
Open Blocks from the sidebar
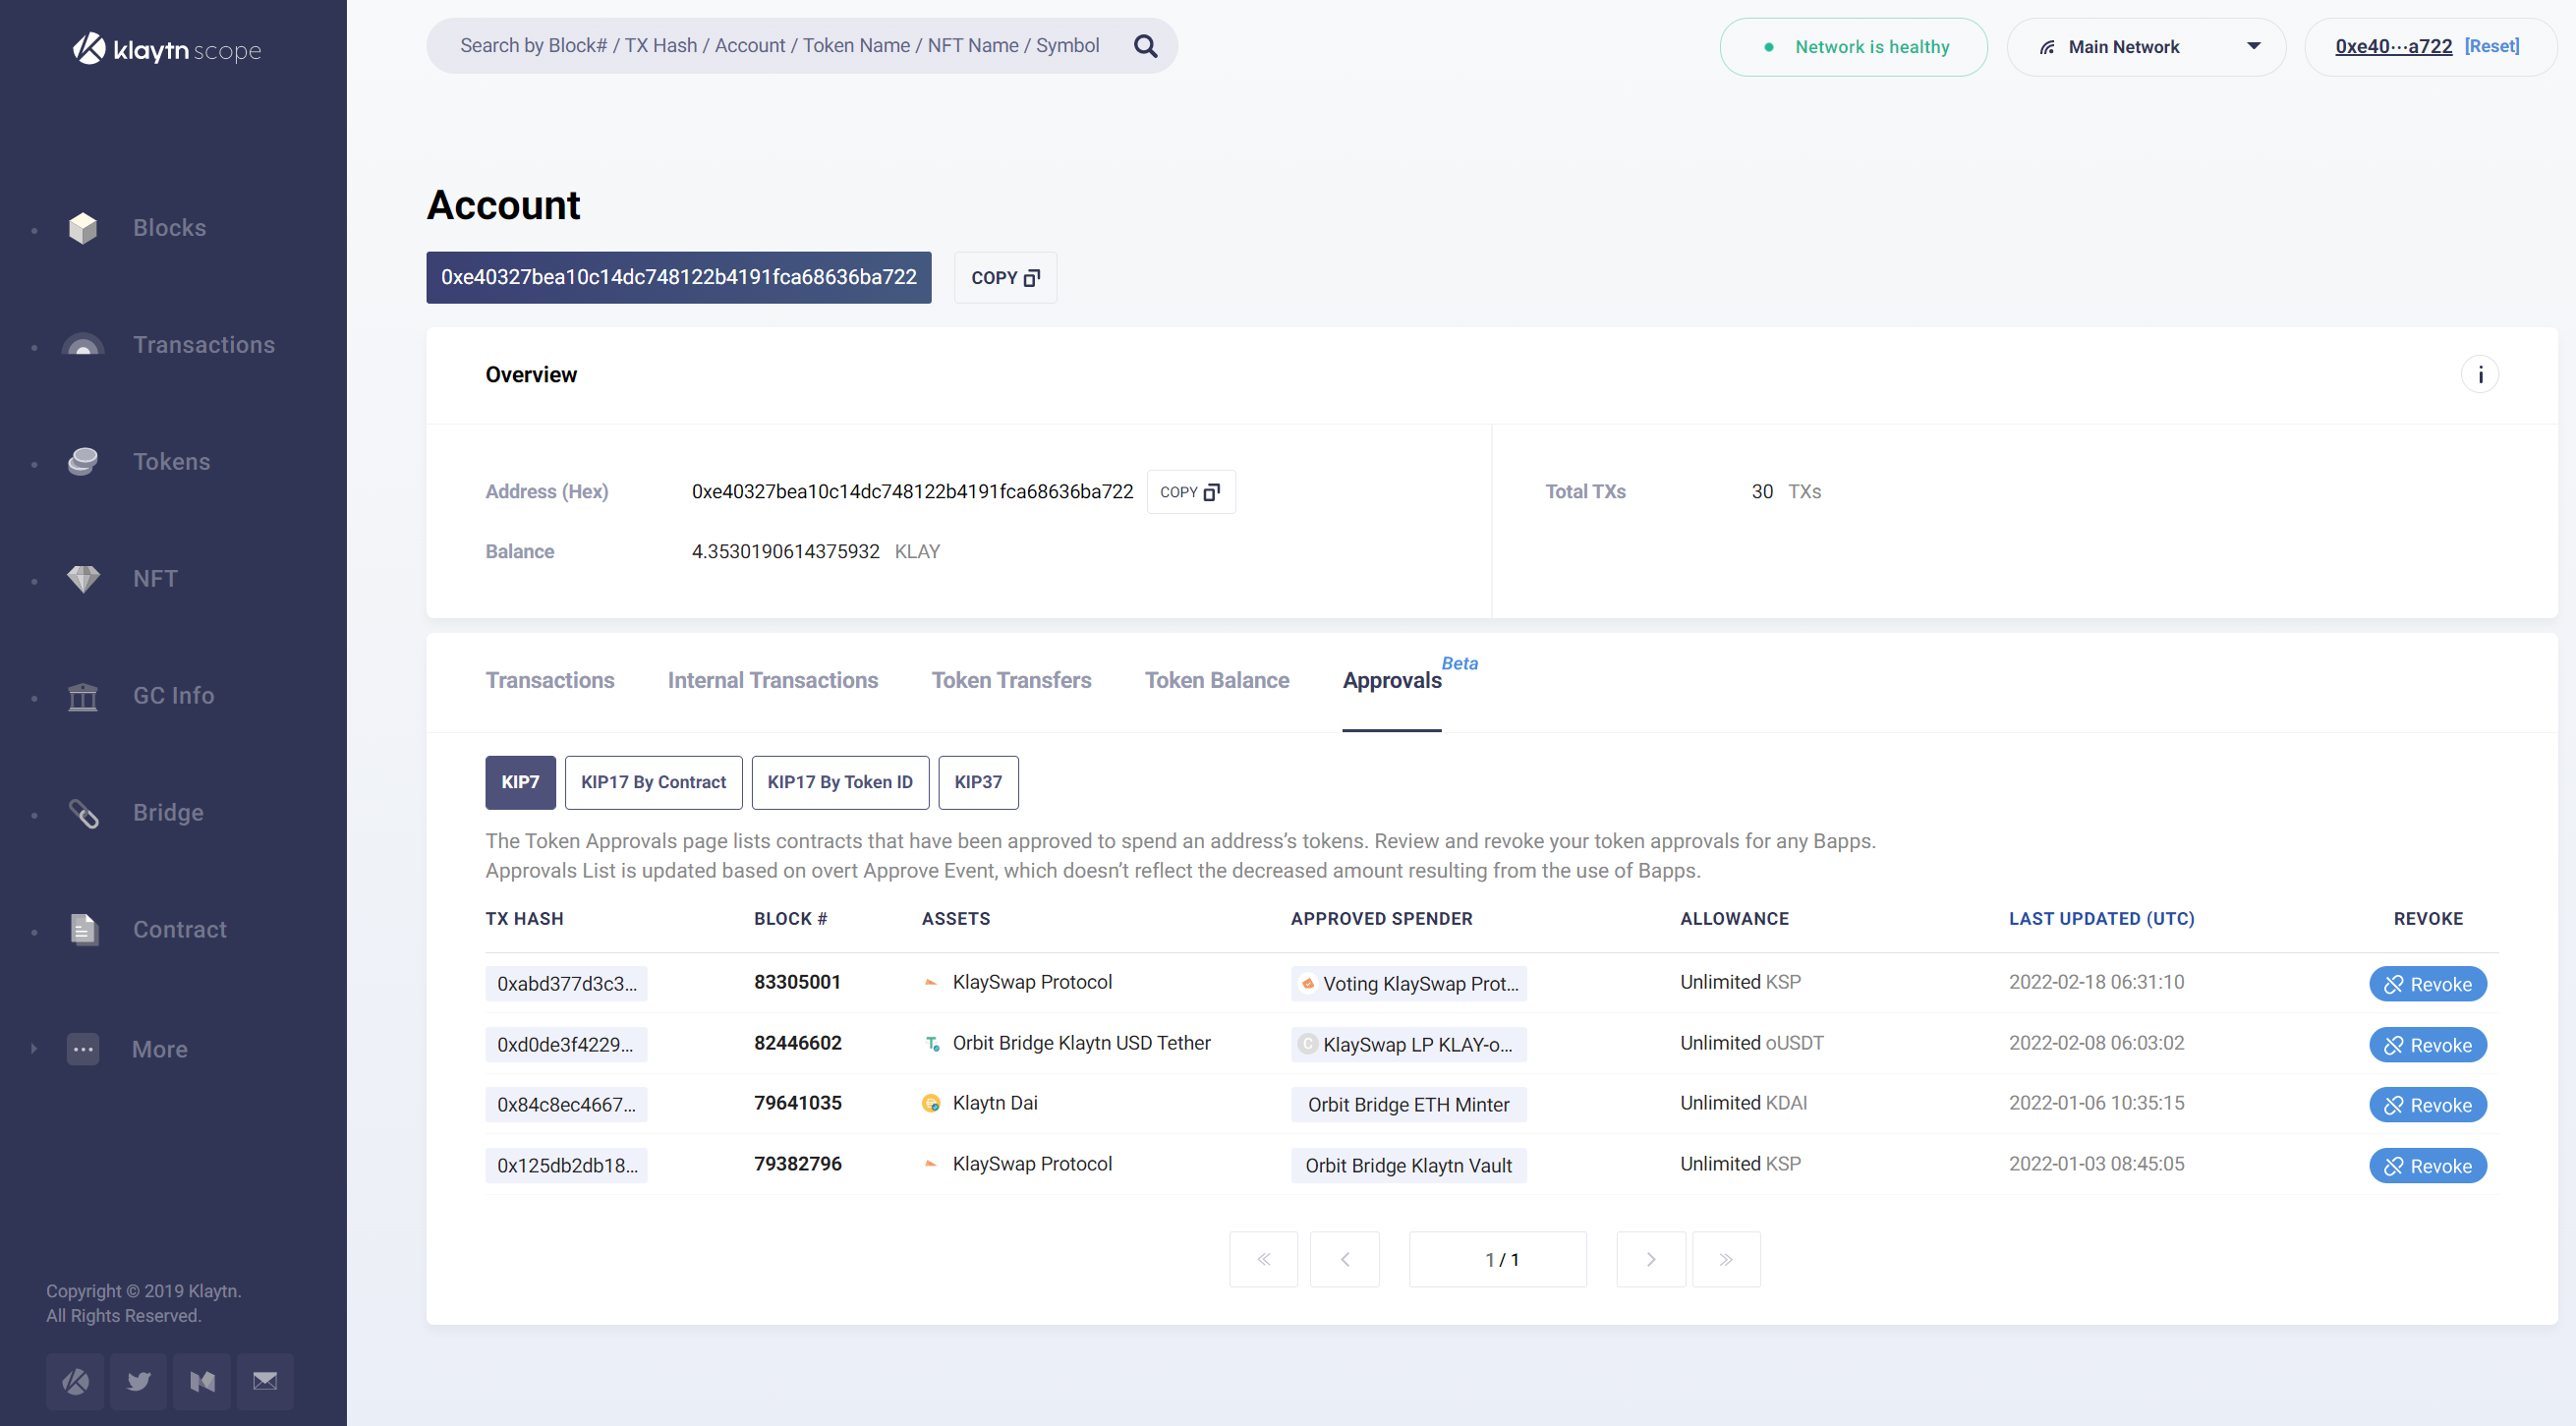point(169,228)
